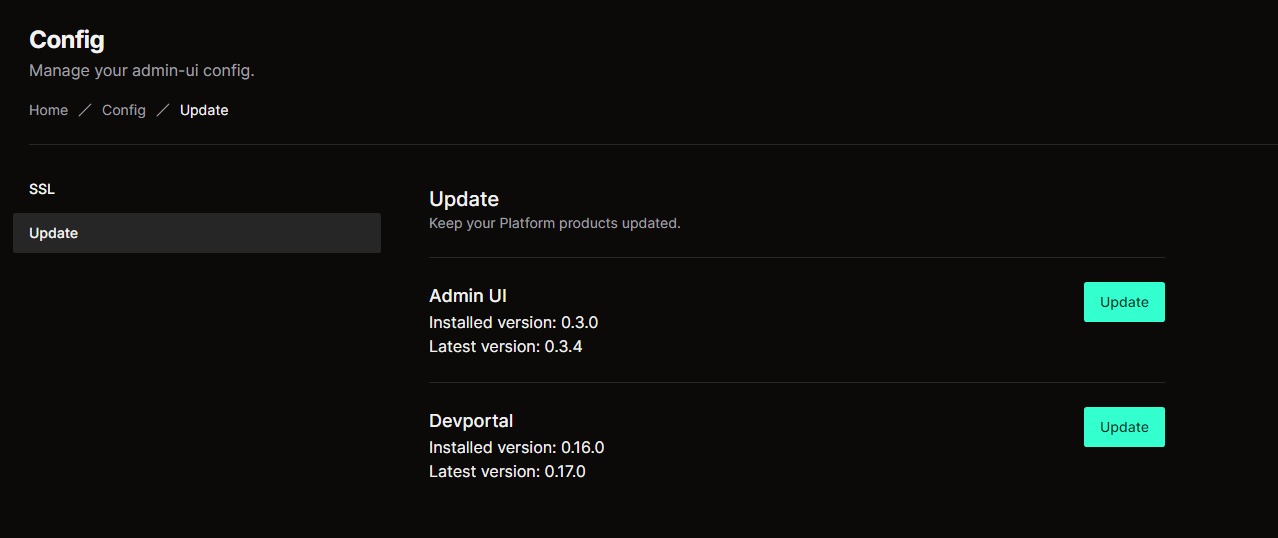Click the current Update breadcrumb item
Image resolution: width=1278 pixels, height=538 pixels.
click(204, 110)
